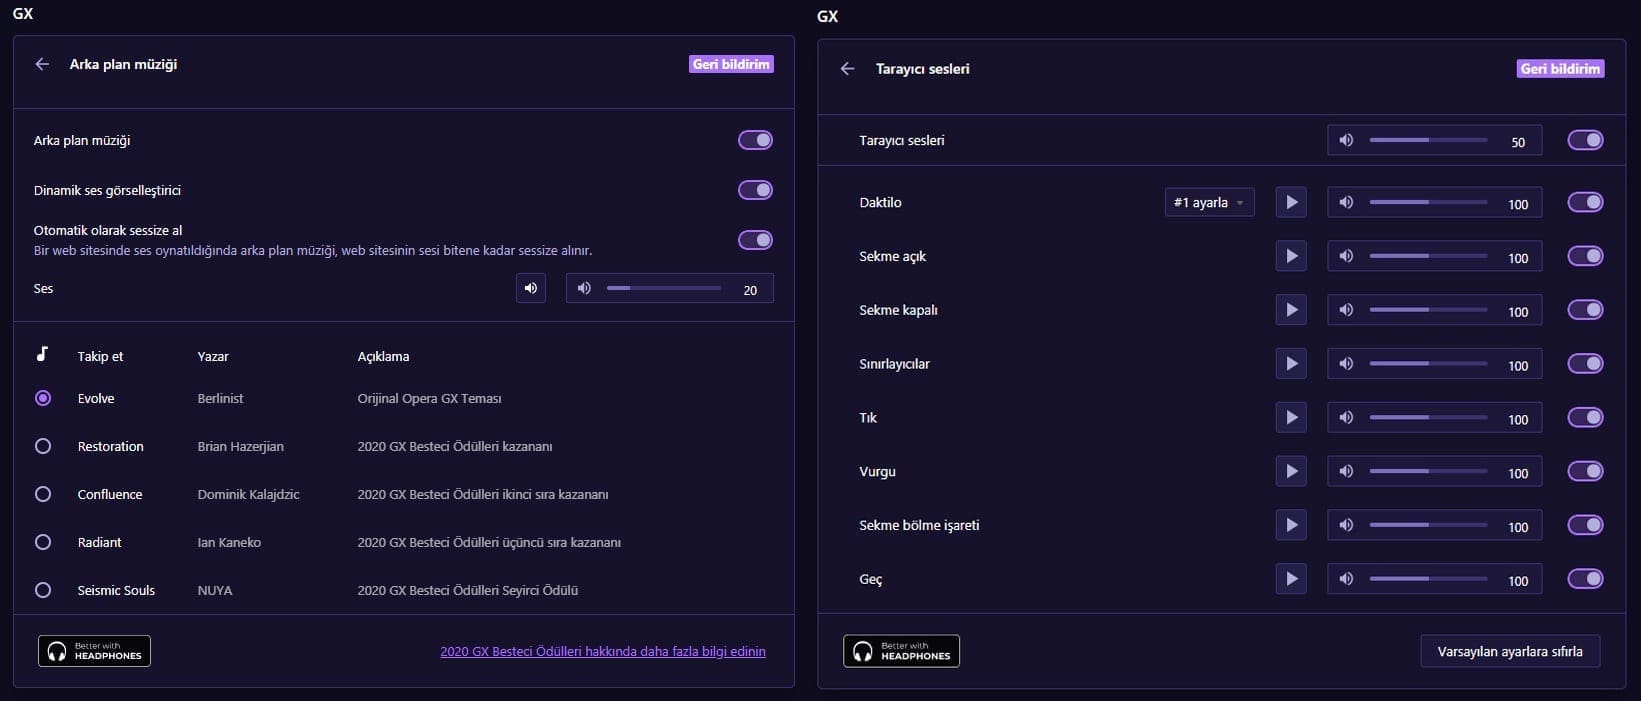Mute the Tık sound speaker icon
The image size is (1641, 701).
[x=1346, y=418]
